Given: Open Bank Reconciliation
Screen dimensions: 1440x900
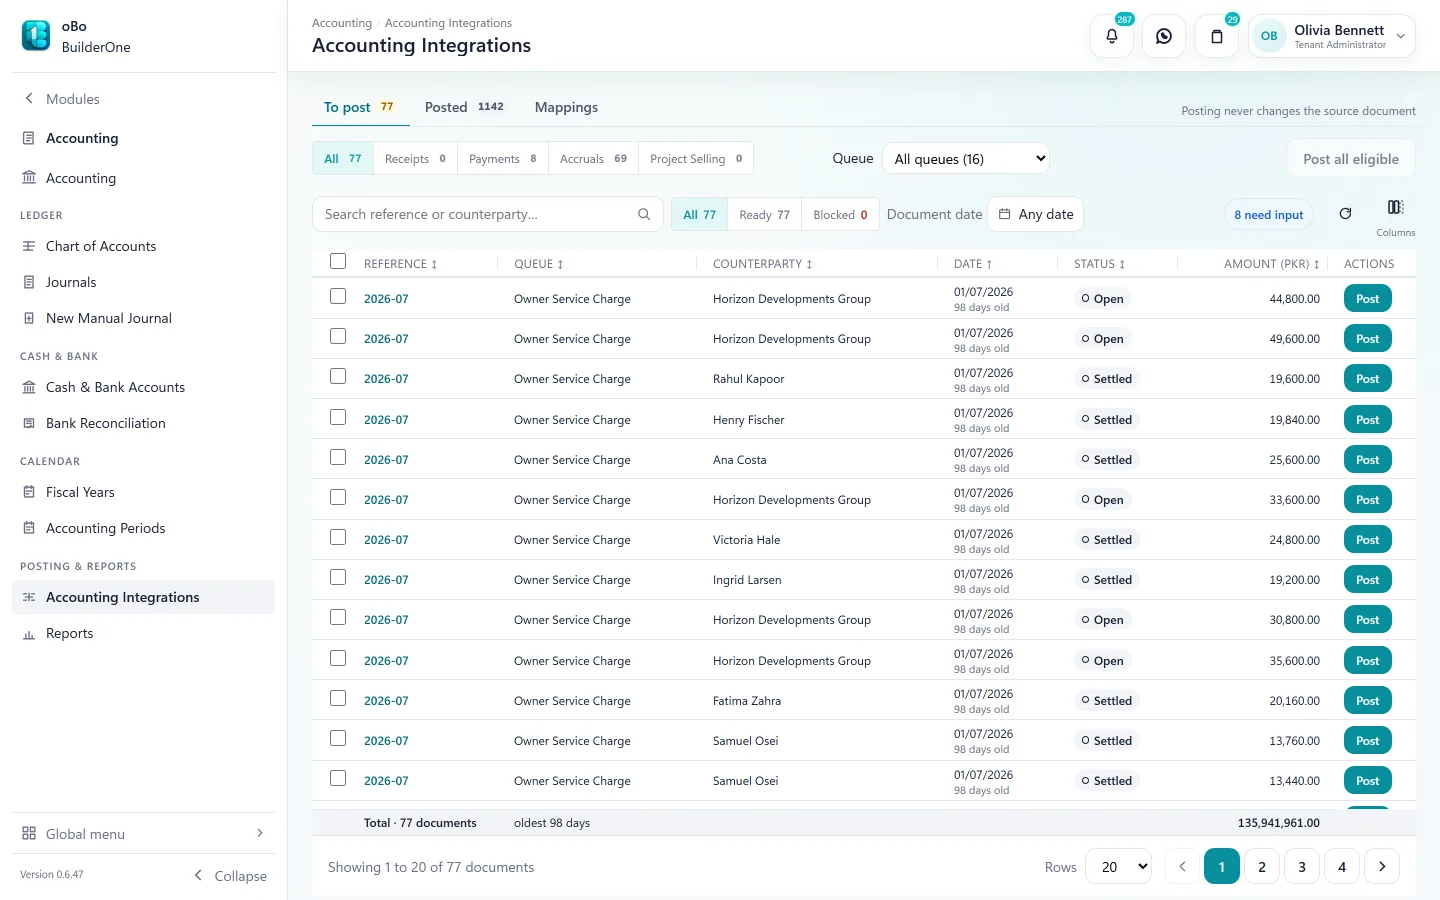Looking at the screenshot, I should point(106,423).
